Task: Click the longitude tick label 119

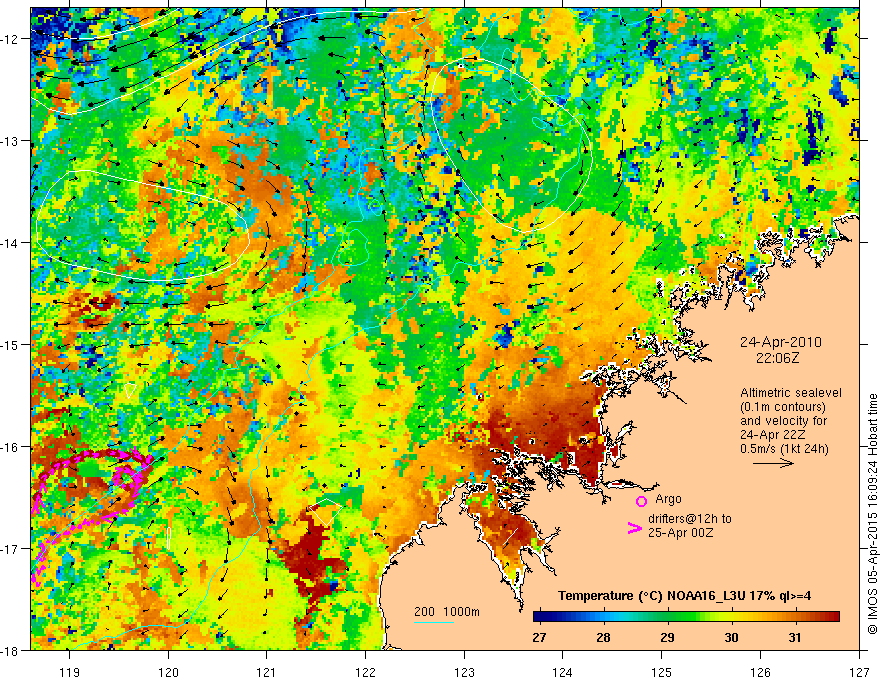Action: 70,673
